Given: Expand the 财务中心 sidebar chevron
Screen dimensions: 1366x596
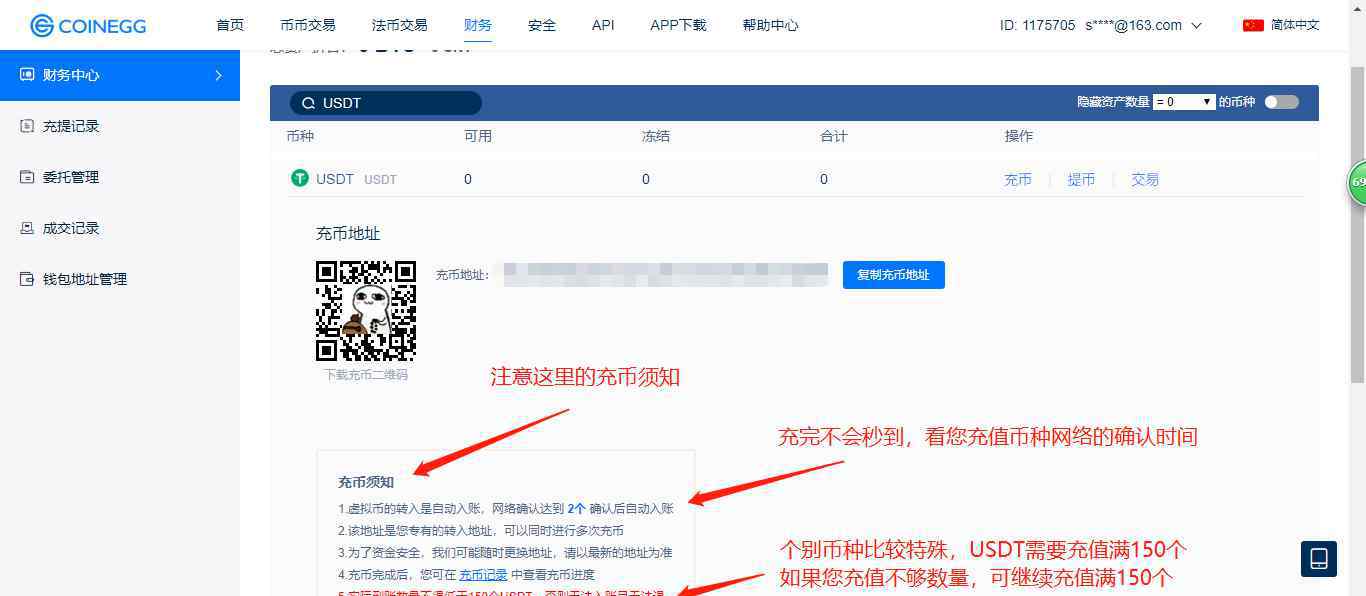Looking at the screenshot, I should [x=218, y=75].
